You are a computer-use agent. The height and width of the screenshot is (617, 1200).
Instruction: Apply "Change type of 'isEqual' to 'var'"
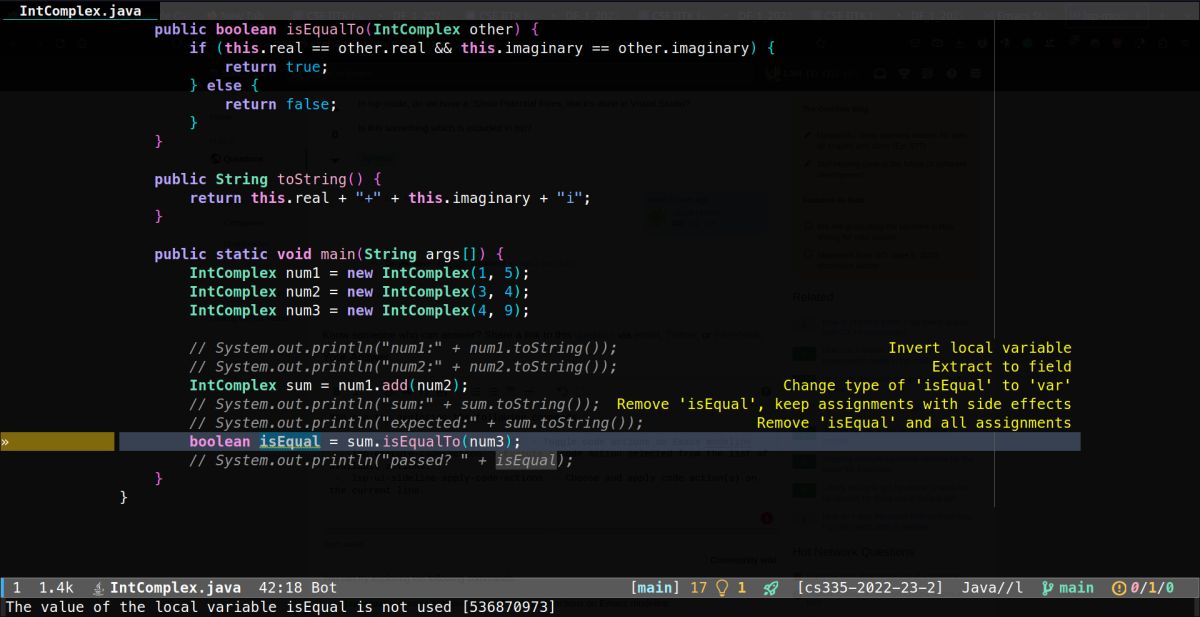coord(927,385)
